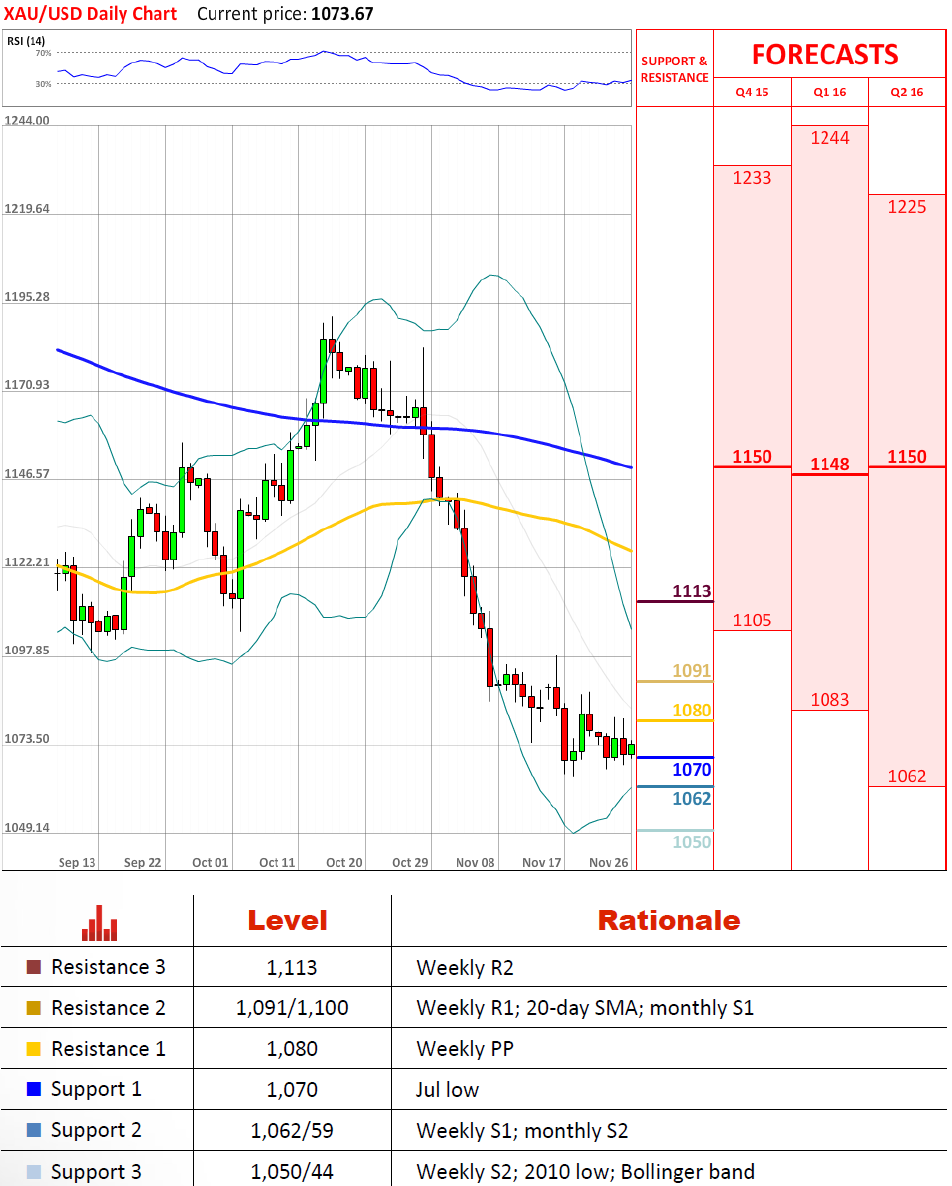952x1186 pixels.
Task: Click the 1073.50 price axis label
Action: (x=27, y=738)
